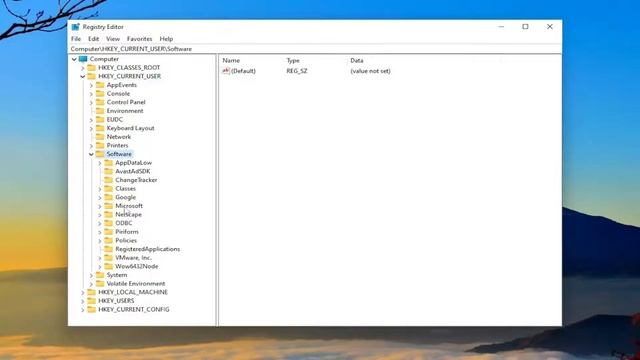Click the (value not set) data cell

tap(370, 71)
